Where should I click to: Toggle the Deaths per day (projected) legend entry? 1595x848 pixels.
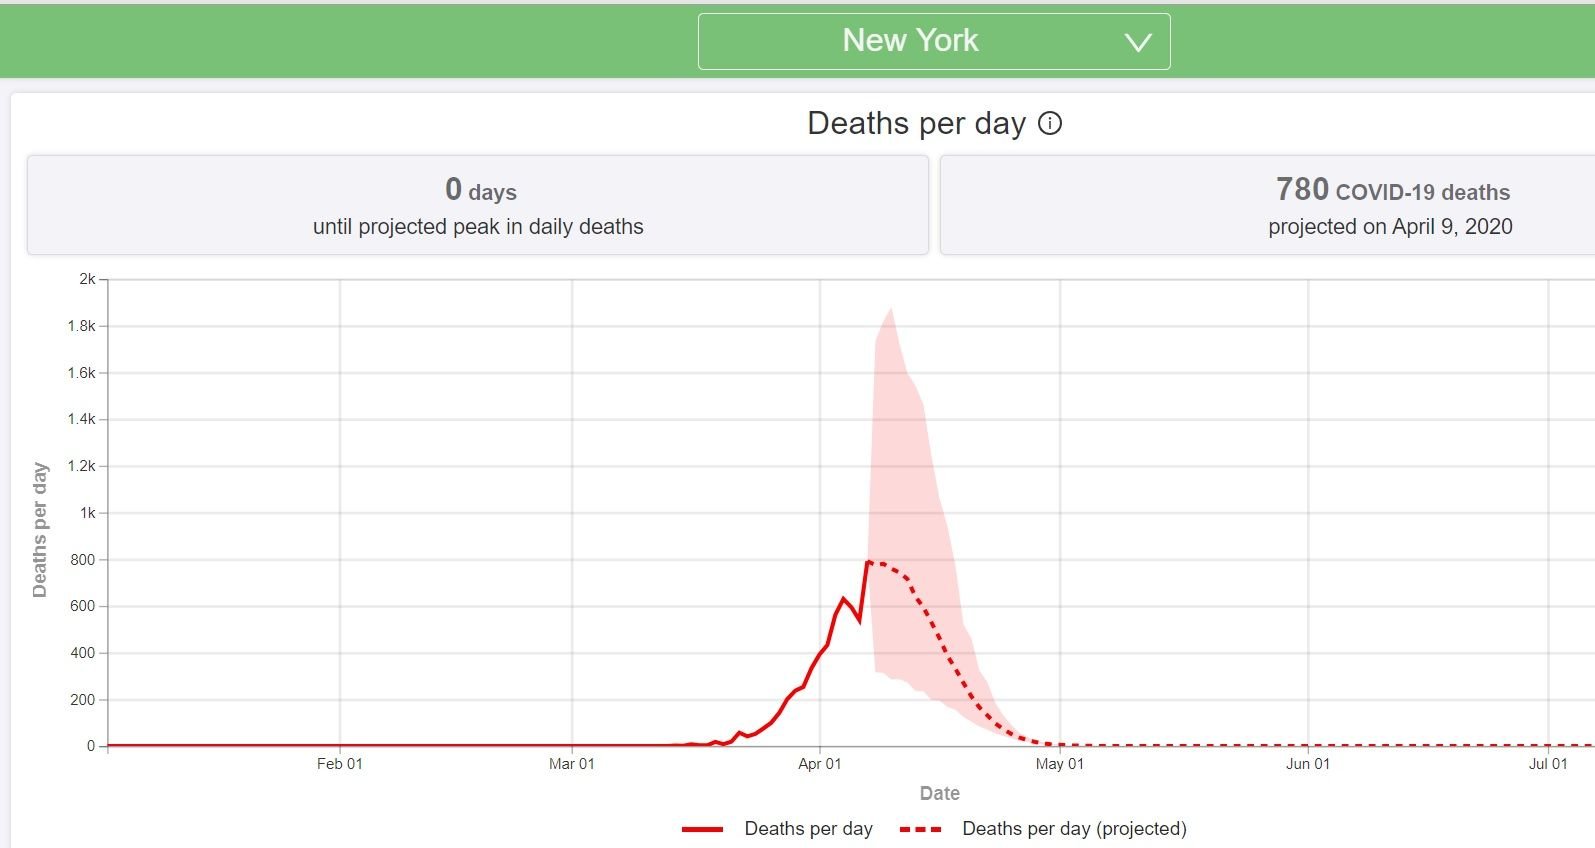pyautogui.click(x=1043, y=828)
